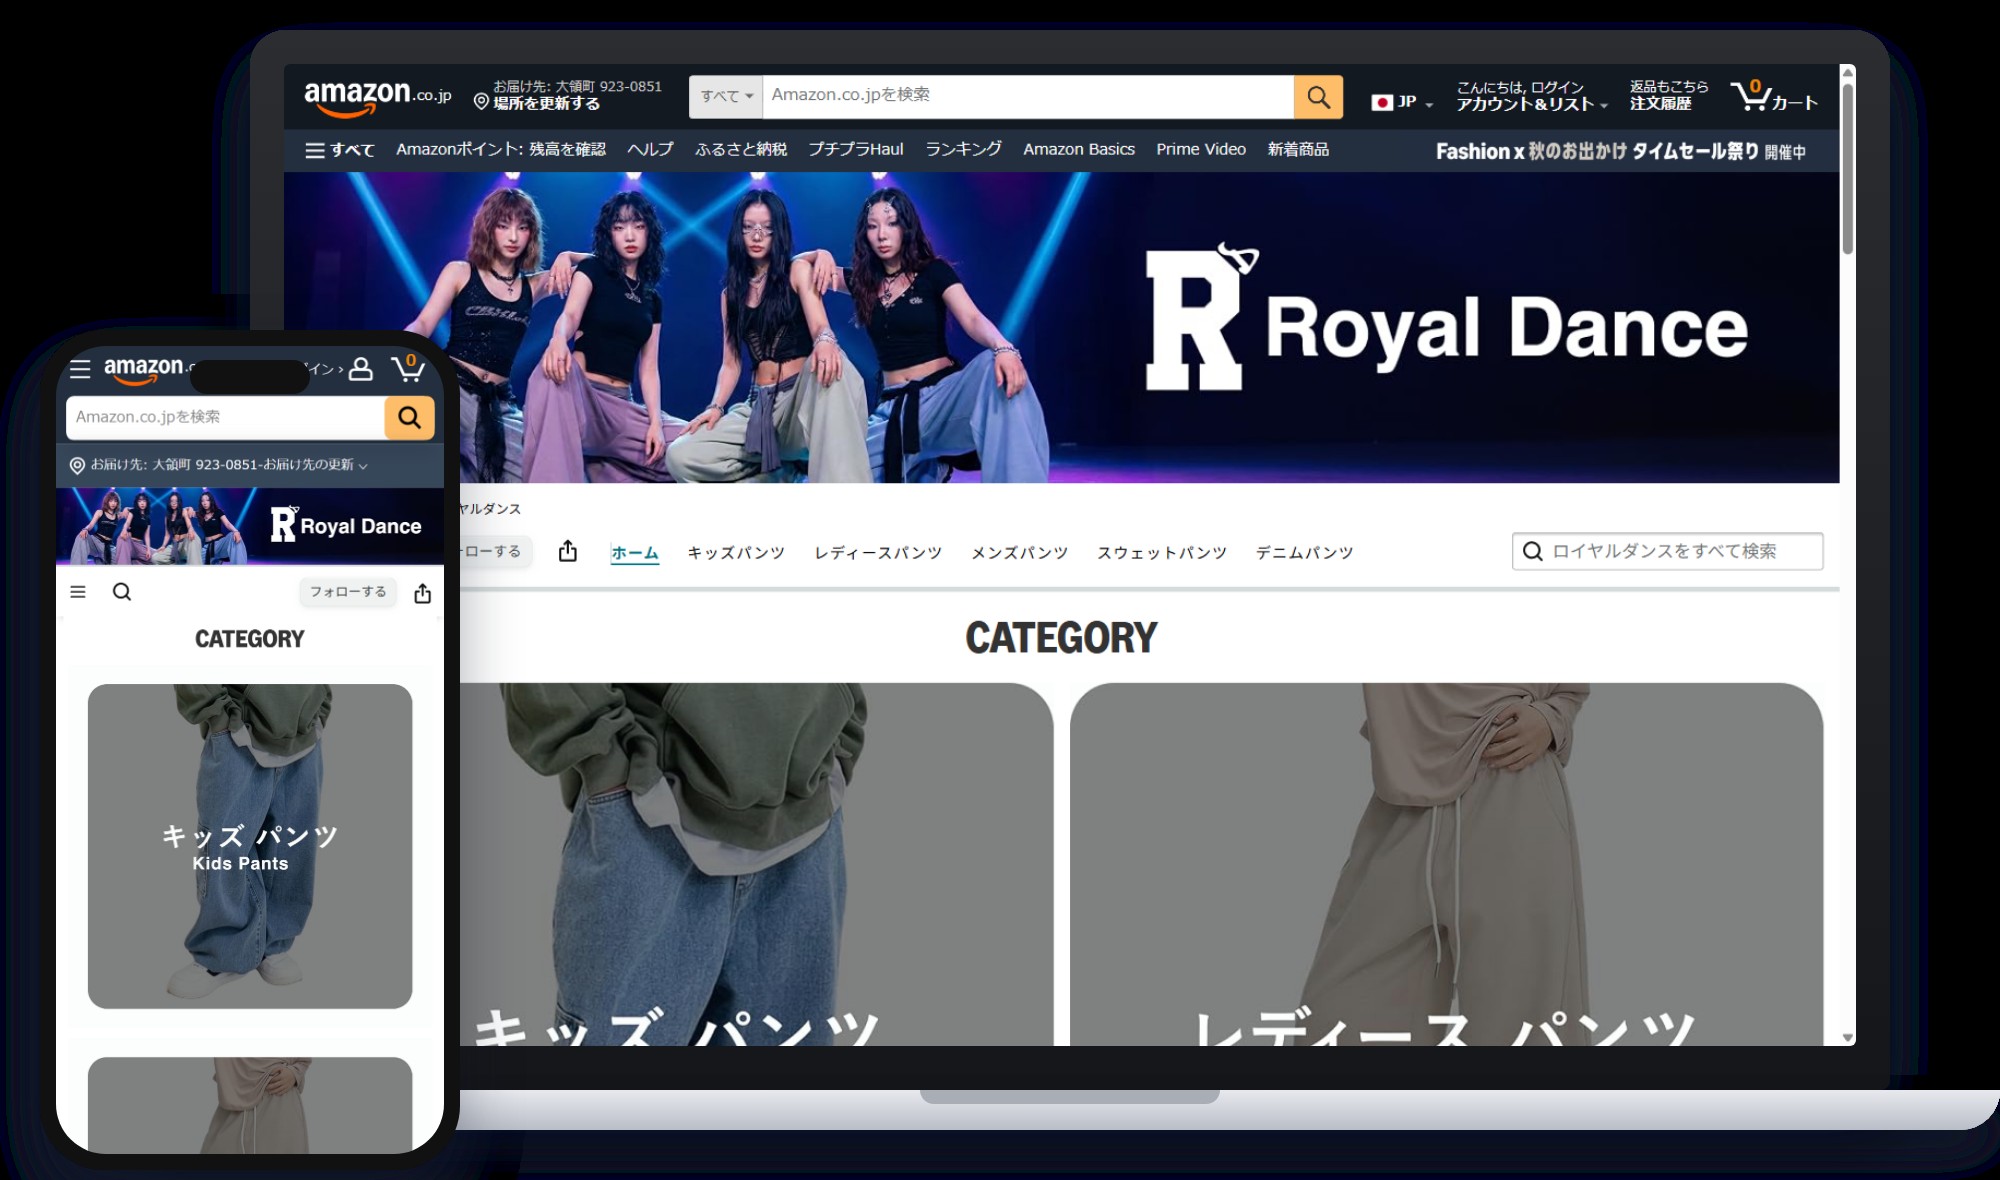Click 注文履歴 returns and orders link
This screenshot has width=2000, height=1180.
tap(1669, 96)
